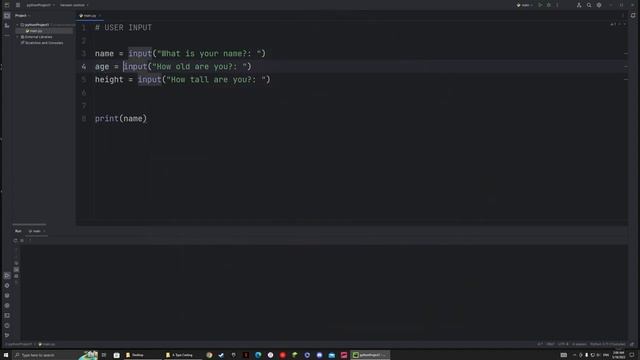Screen dimensions: 640x360
Task: Open the Run tool window sidebar icon
Action: point(7,276)
